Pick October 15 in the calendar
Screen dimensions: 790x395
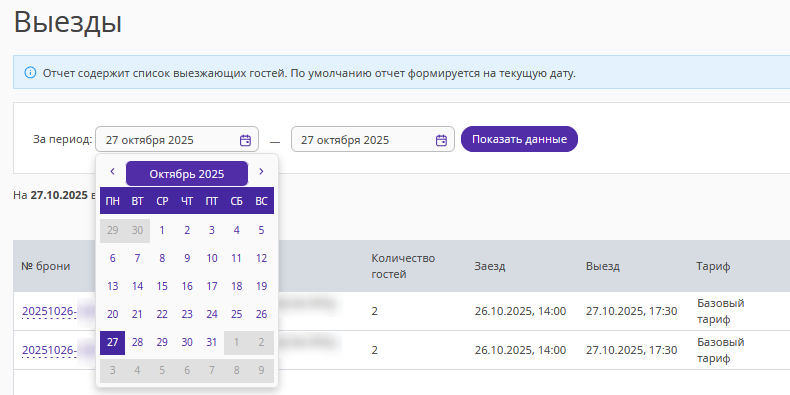click(162, 286)
